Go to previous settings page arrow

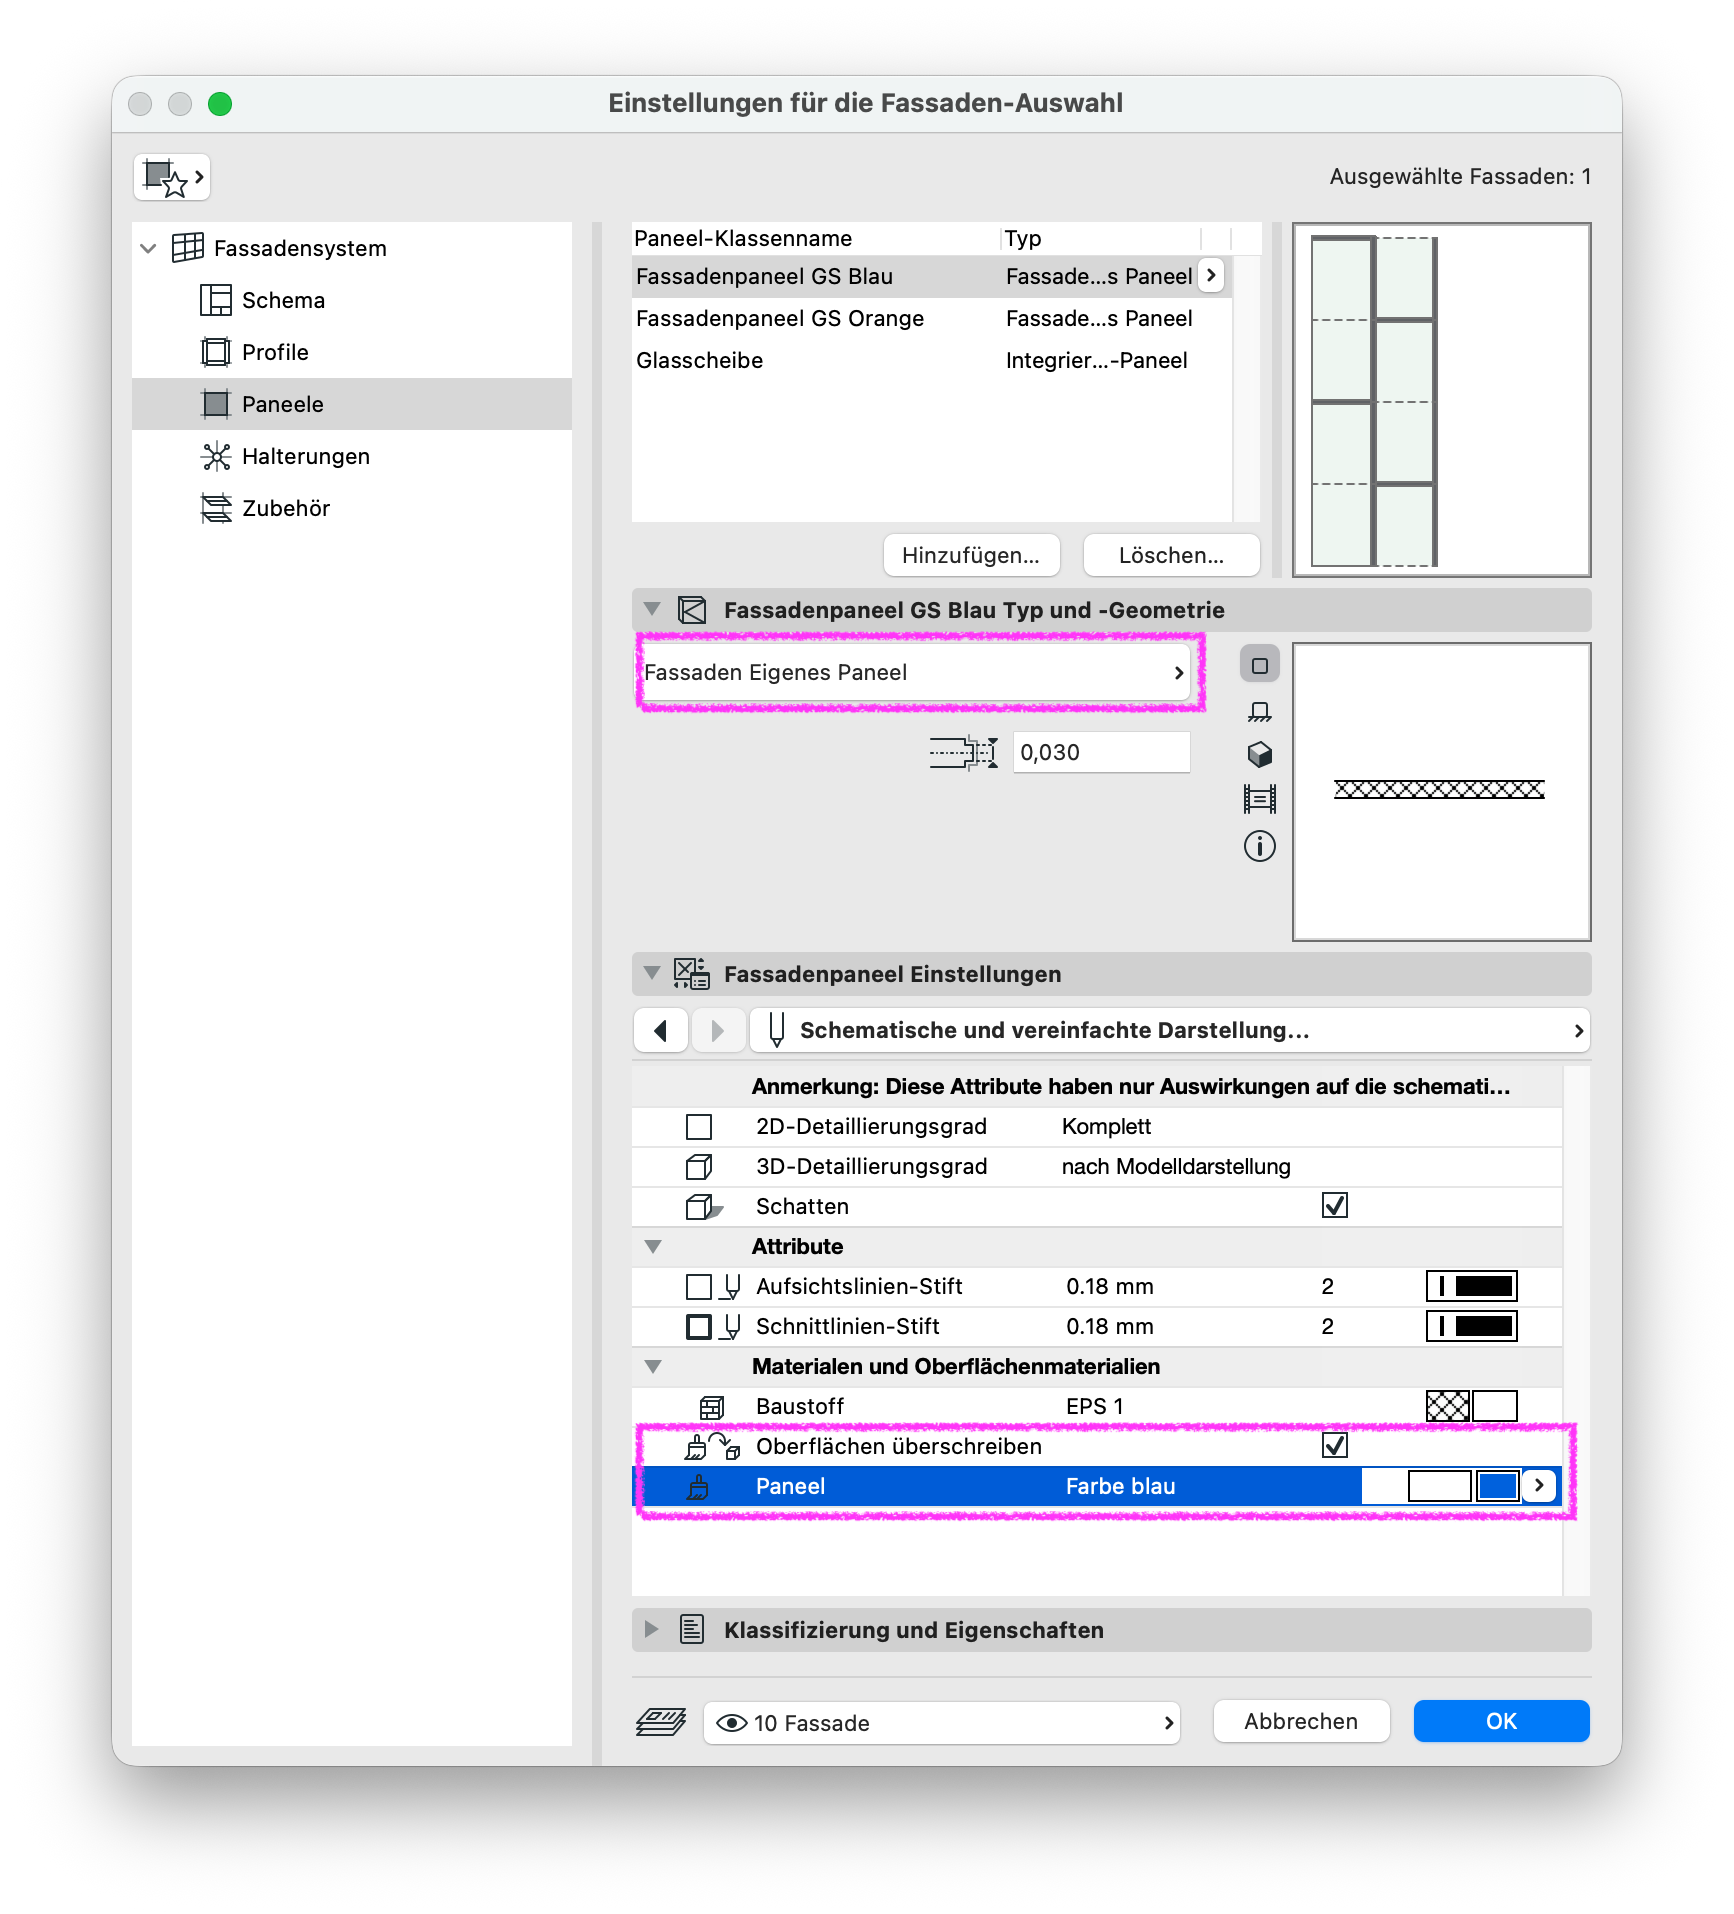[x=660, y=1030]
